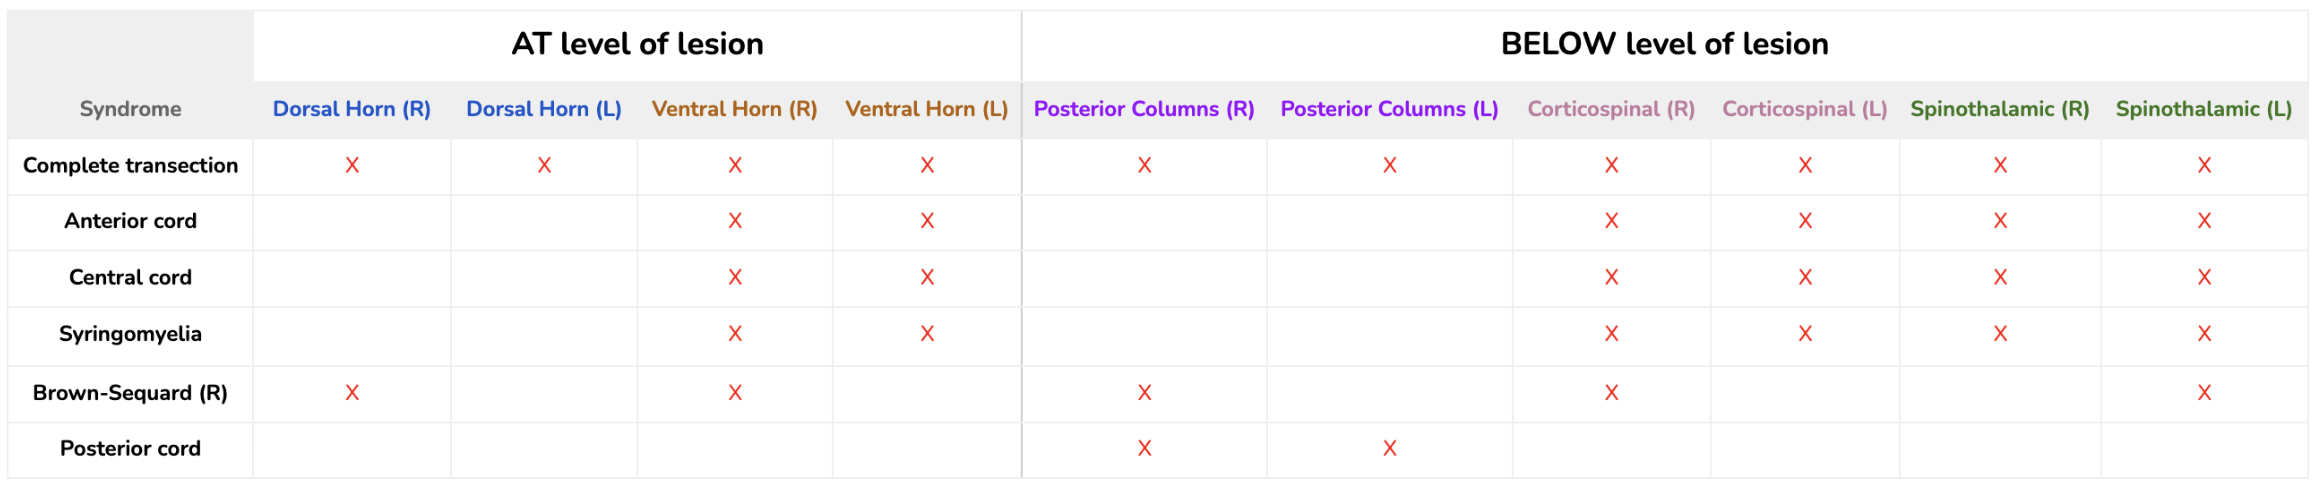Click Anterior cord's X under Ventral Horn (R)
The width and height of the screenshot is (2320, 492).
click(x=735, y=221)
